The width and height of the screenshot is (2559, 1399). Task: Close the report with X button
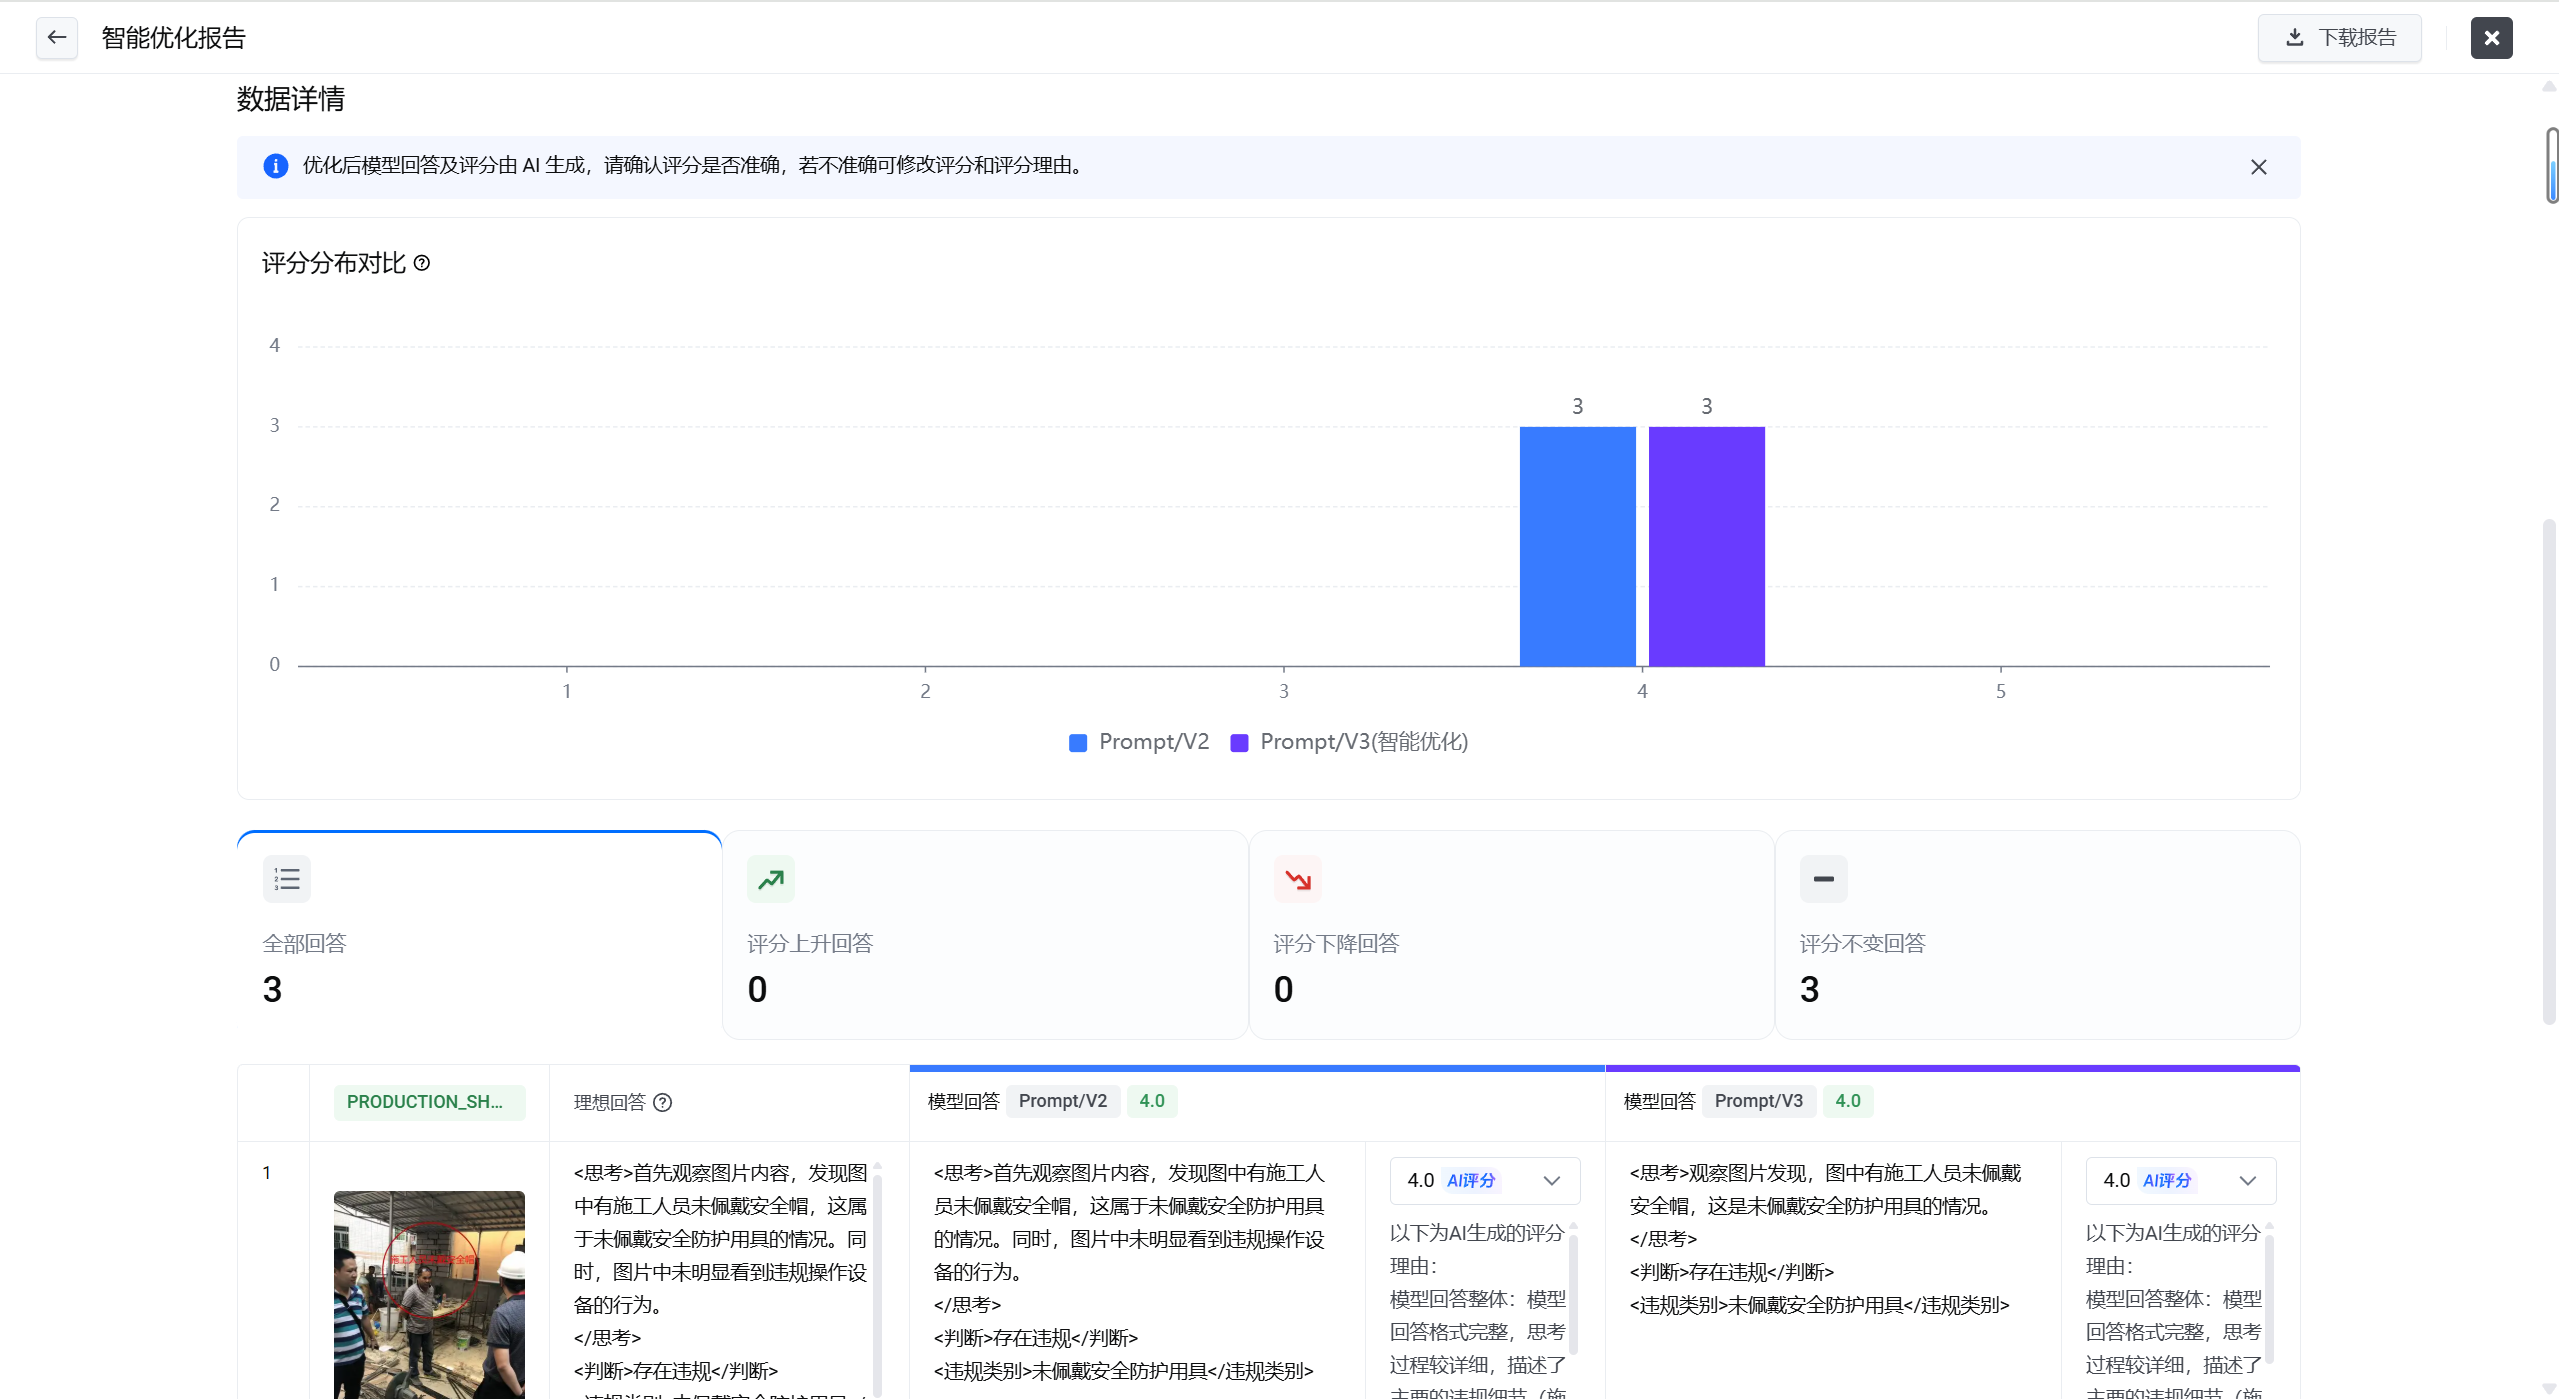pyautogui.click(x=2491, y=38)
